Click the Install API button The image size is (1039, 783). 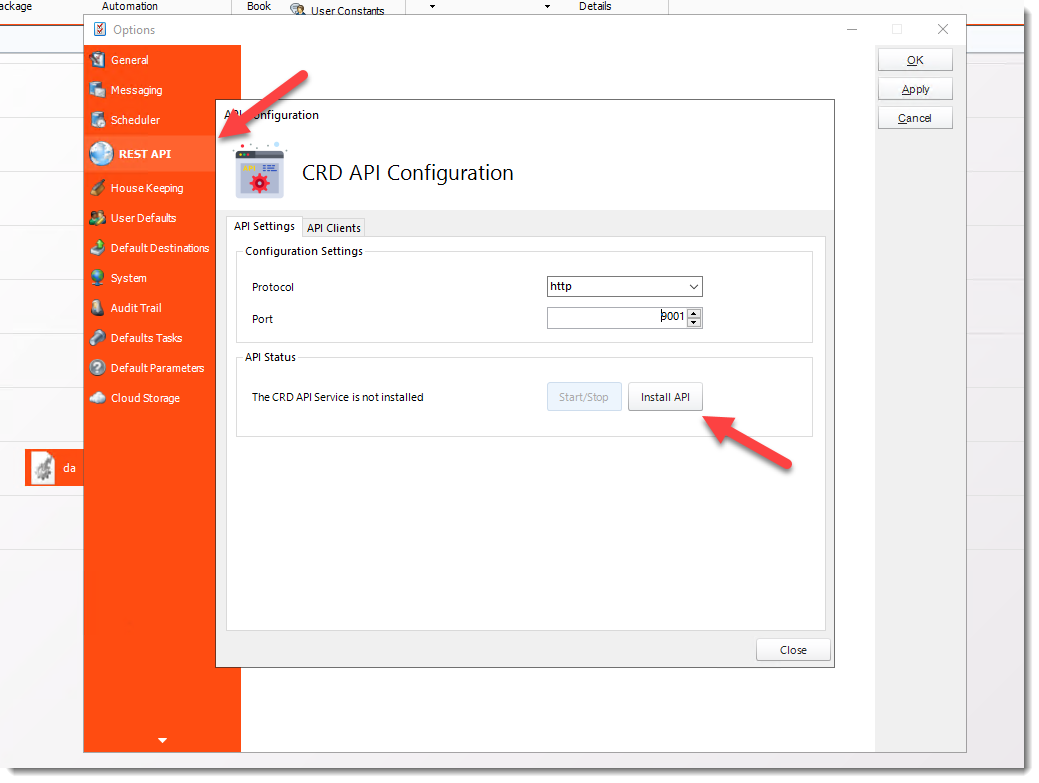click(665, 396)
